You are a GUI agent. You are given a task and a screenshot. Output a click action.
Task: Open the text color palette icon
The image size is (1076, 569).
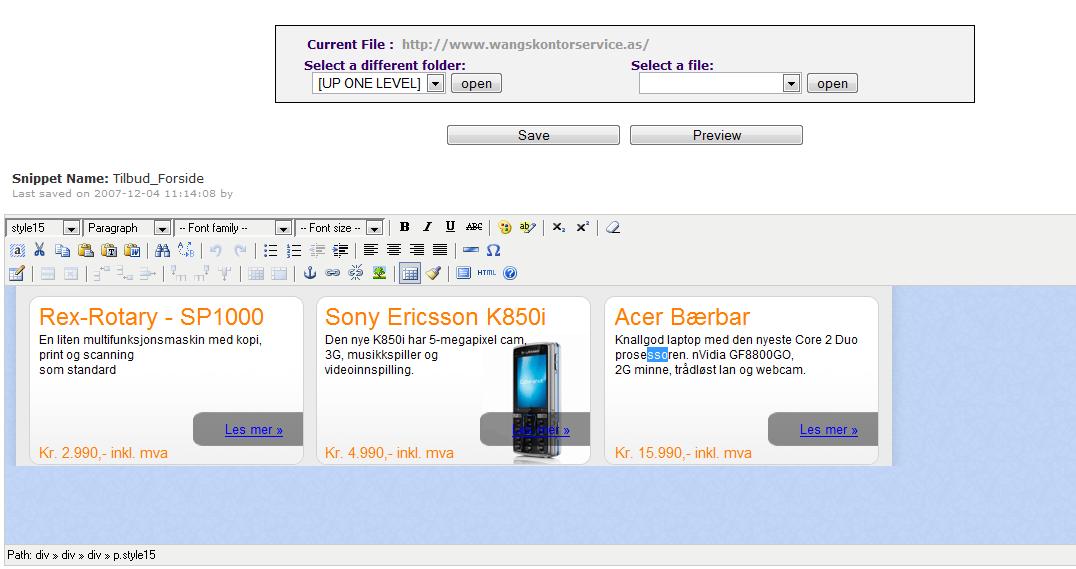tap(504, 227)
